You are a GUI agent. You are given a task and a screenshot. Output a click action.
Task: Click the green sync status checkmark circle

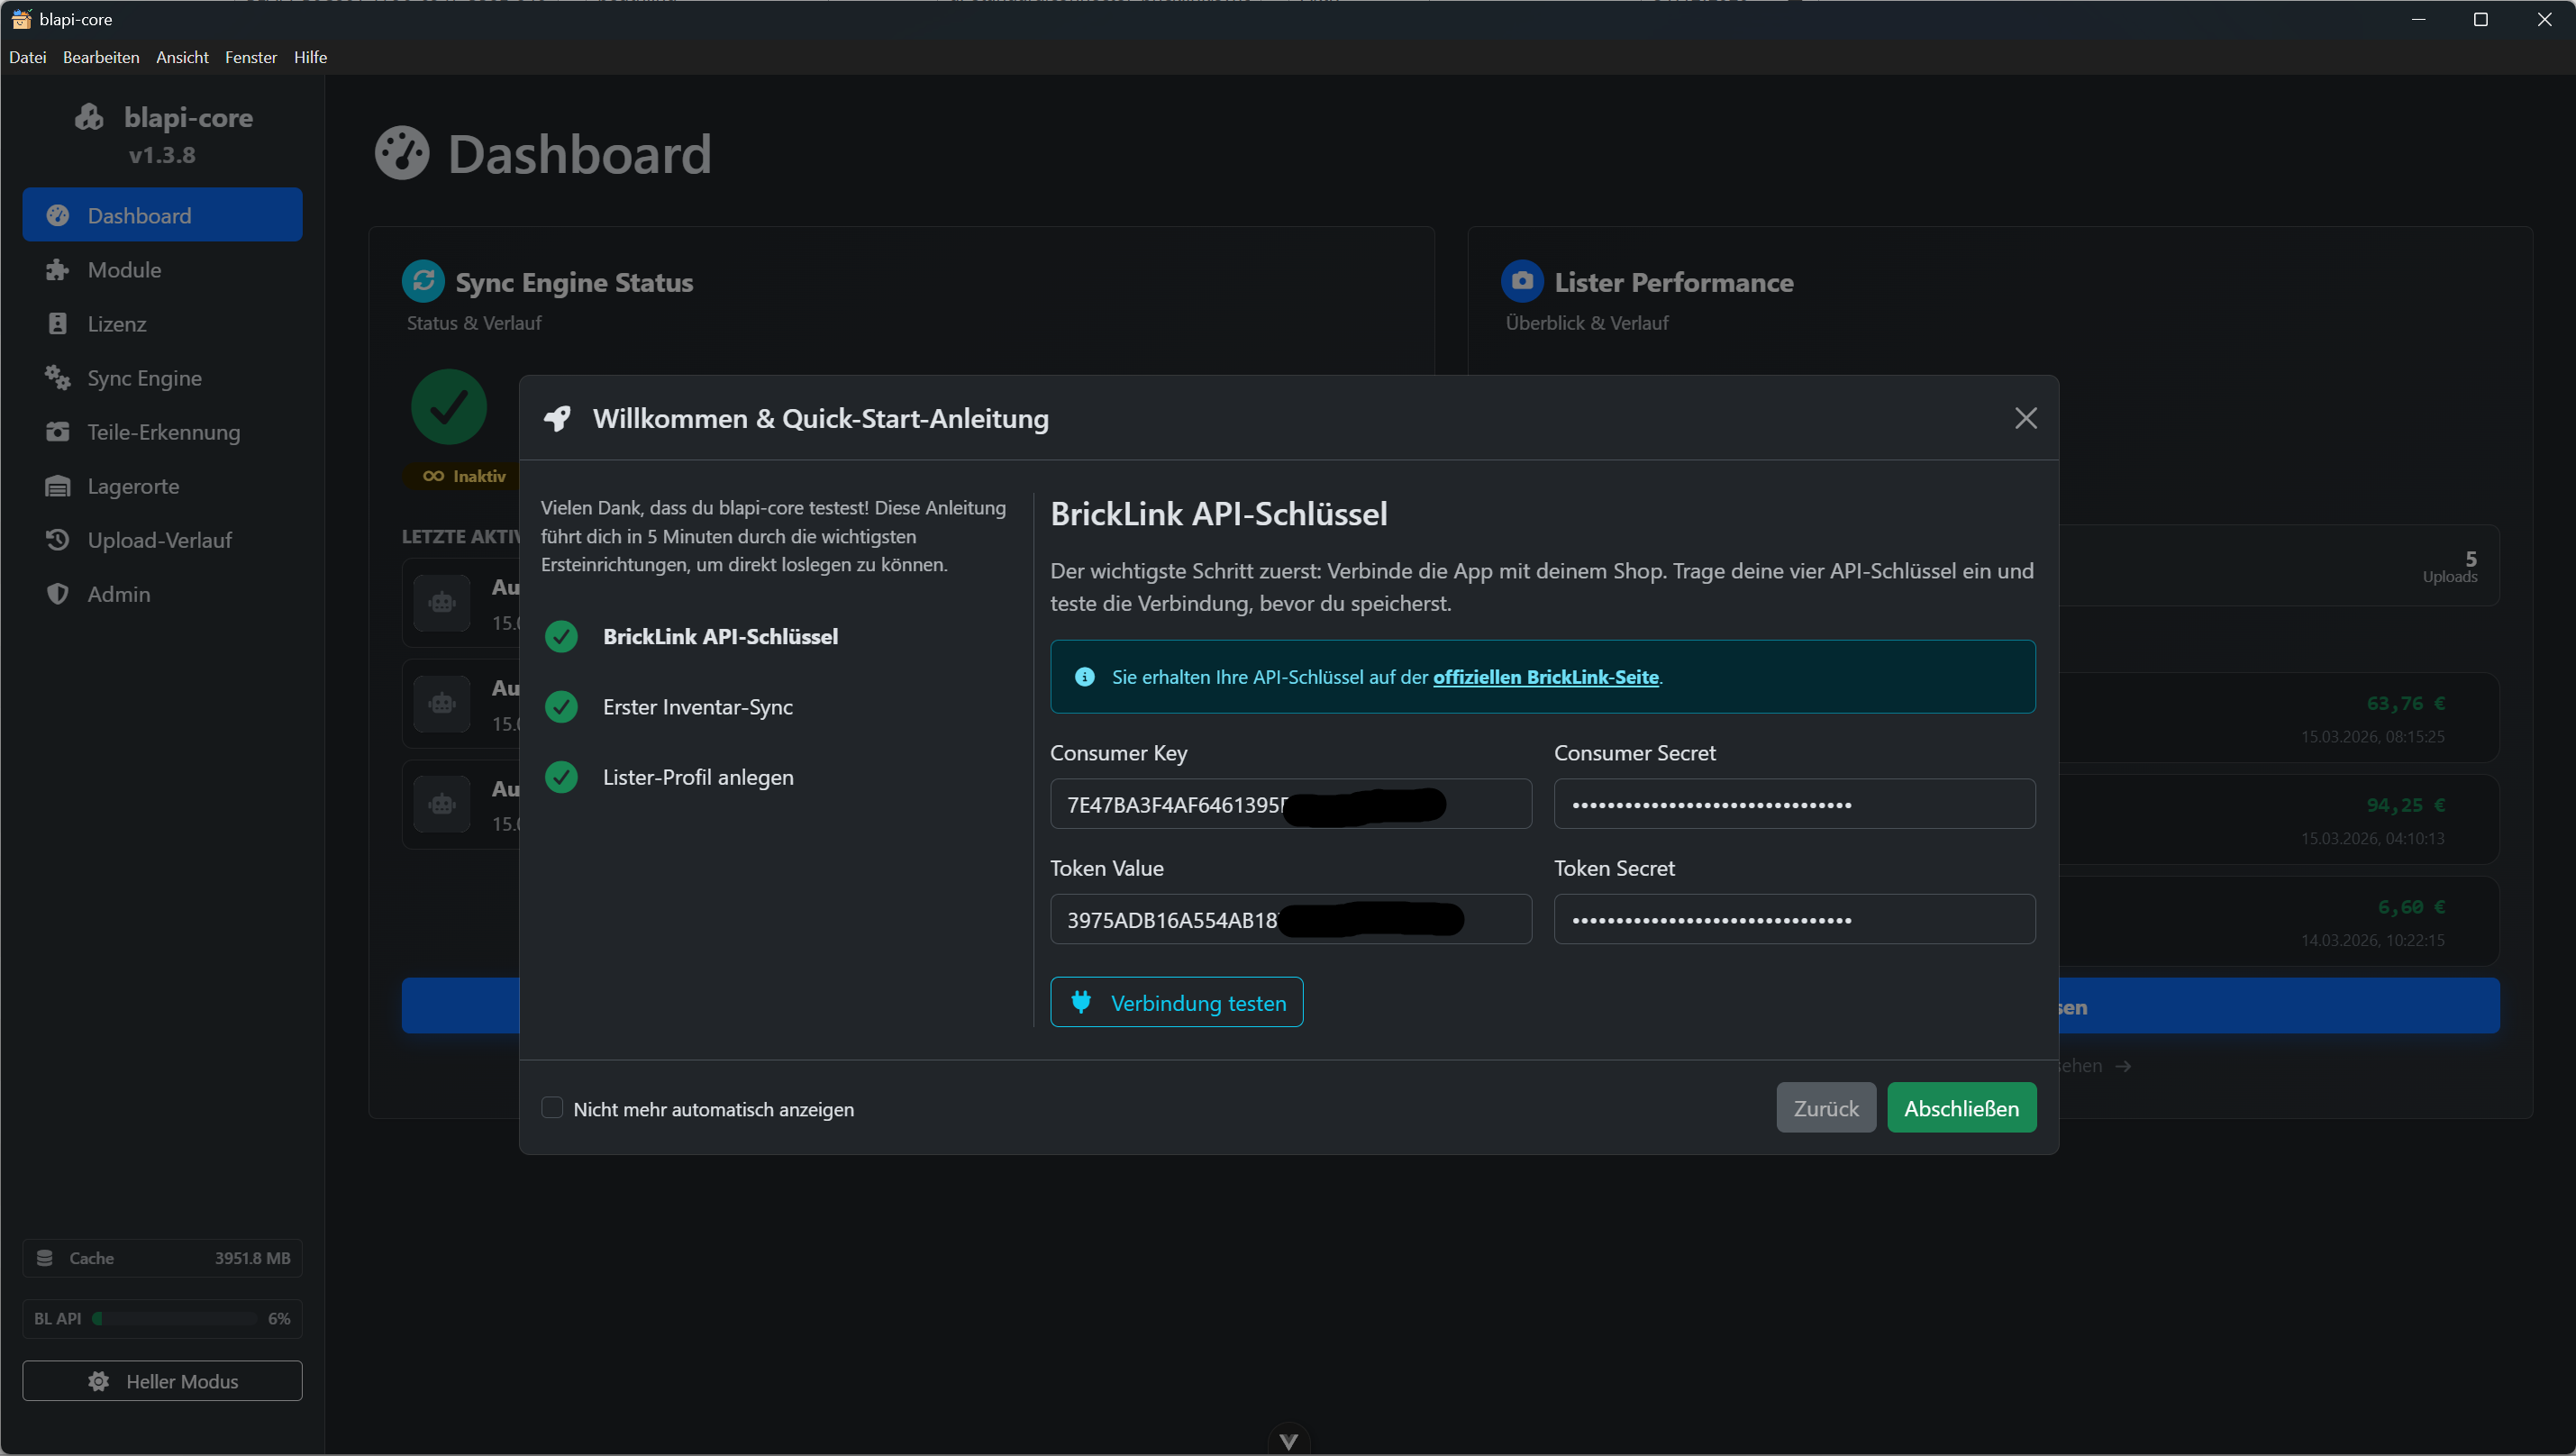coord(449,407)
